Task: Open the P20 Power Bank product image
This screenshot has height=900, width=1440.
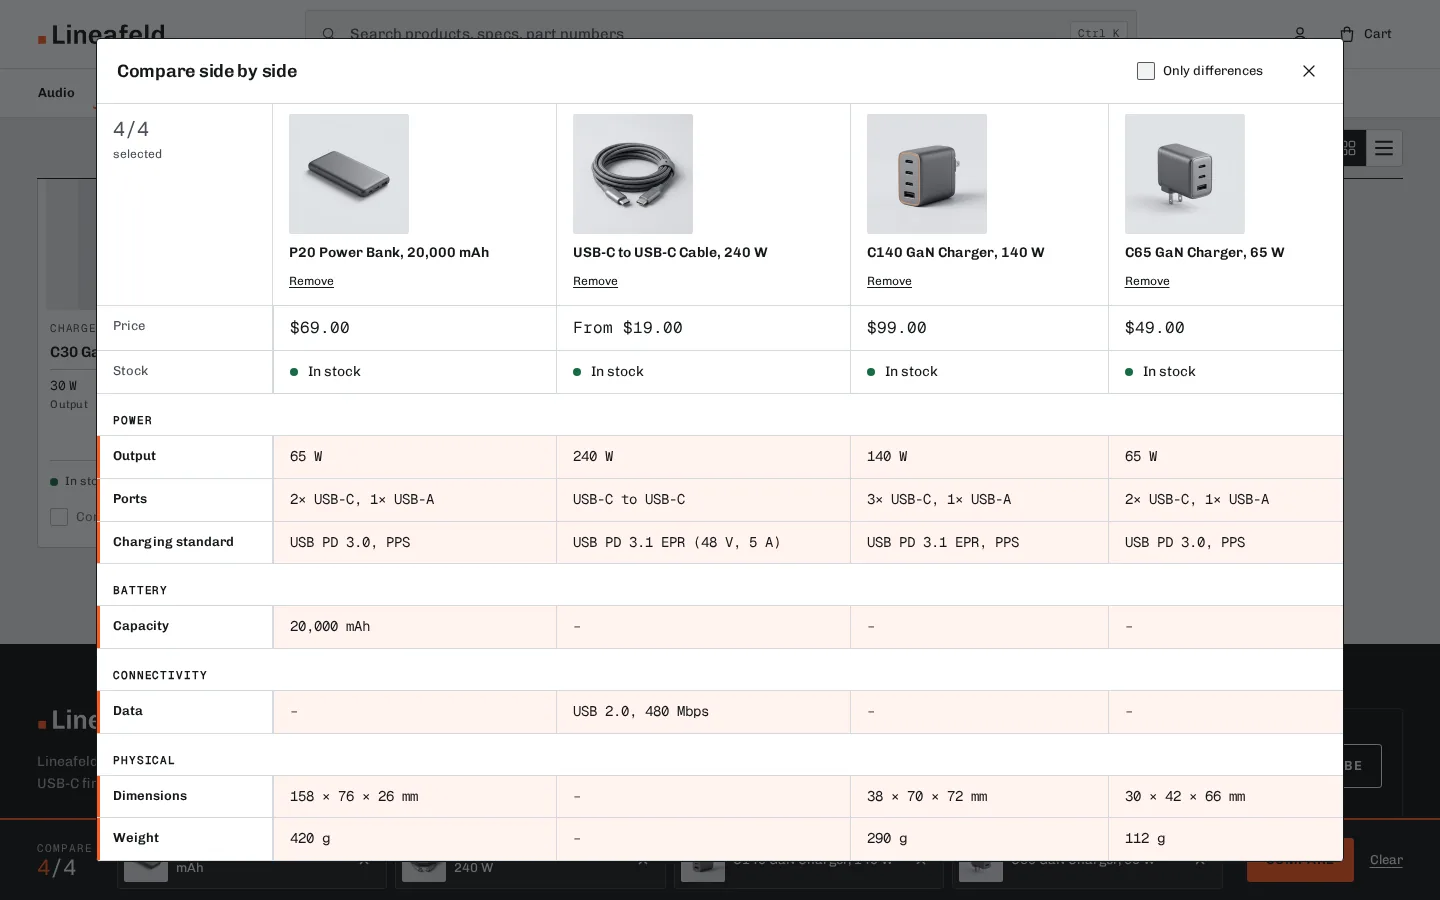Action: [x=349, y=174]
